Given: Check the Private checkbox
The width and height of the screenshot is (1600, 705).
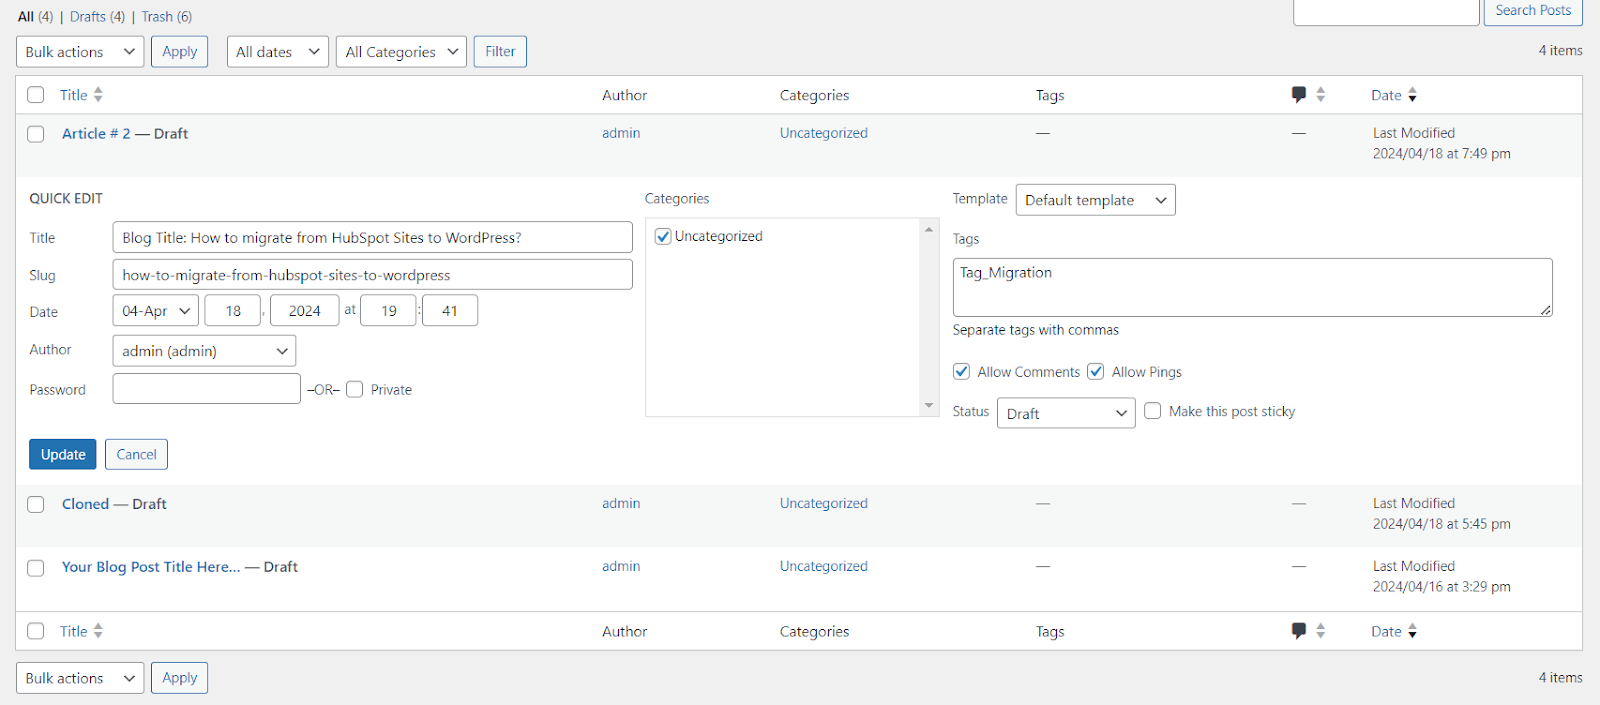Looking at the screenshot, I should [355, 390].
